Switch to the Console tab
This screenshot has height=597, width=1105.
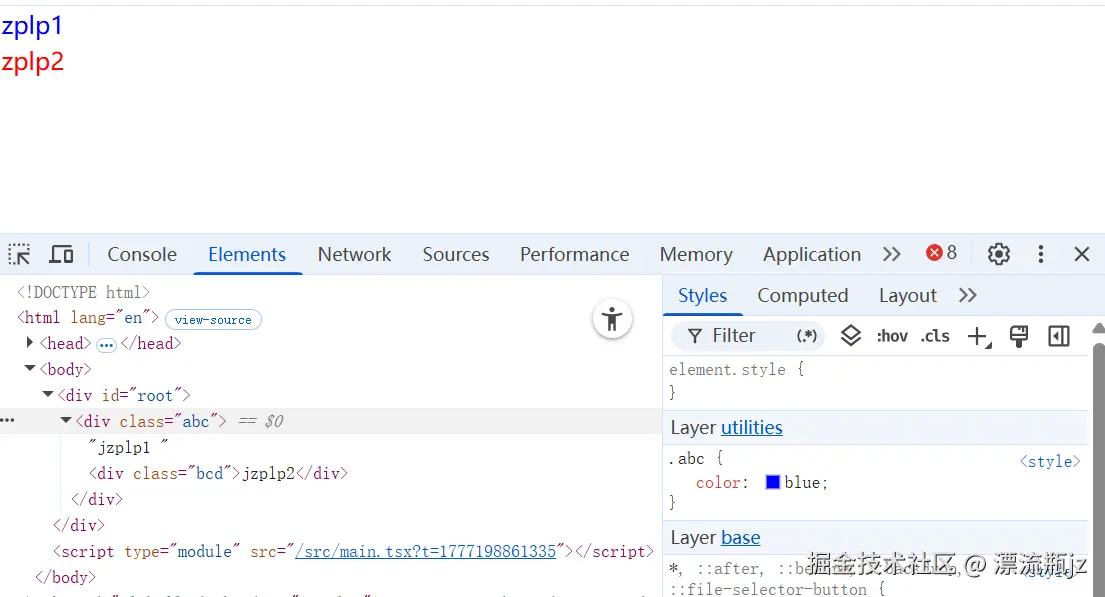[142, 254]
